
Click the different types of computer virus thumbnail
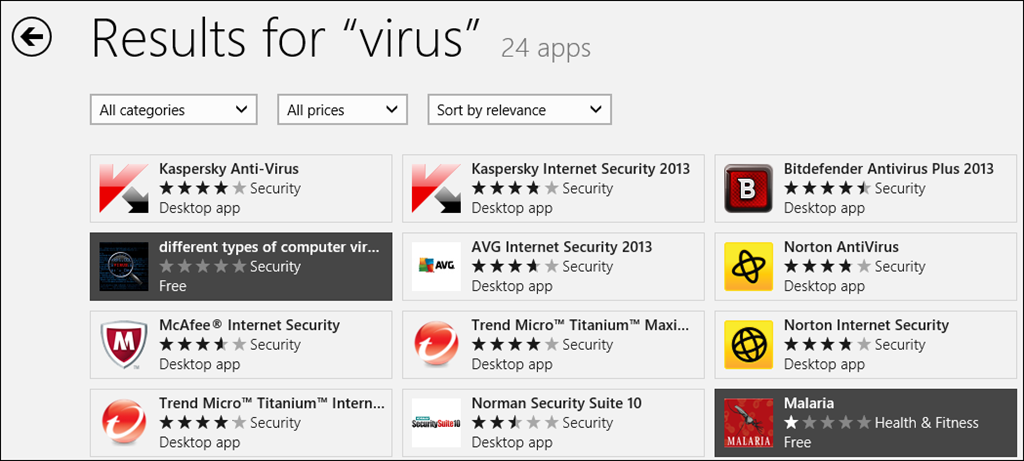point(125,266)
